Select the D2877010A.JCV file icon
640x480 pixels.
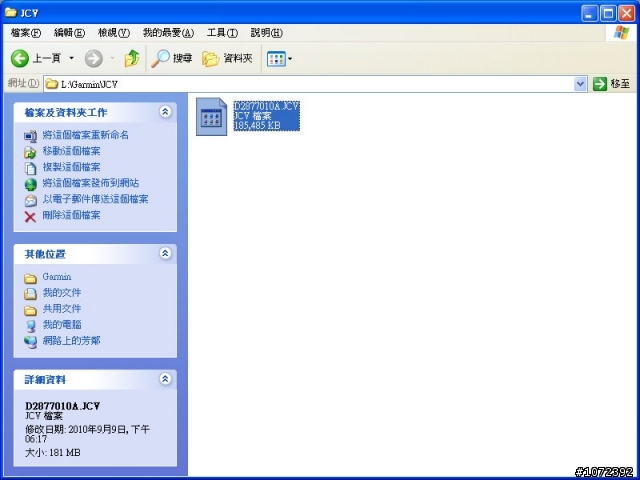coord(211,116)
